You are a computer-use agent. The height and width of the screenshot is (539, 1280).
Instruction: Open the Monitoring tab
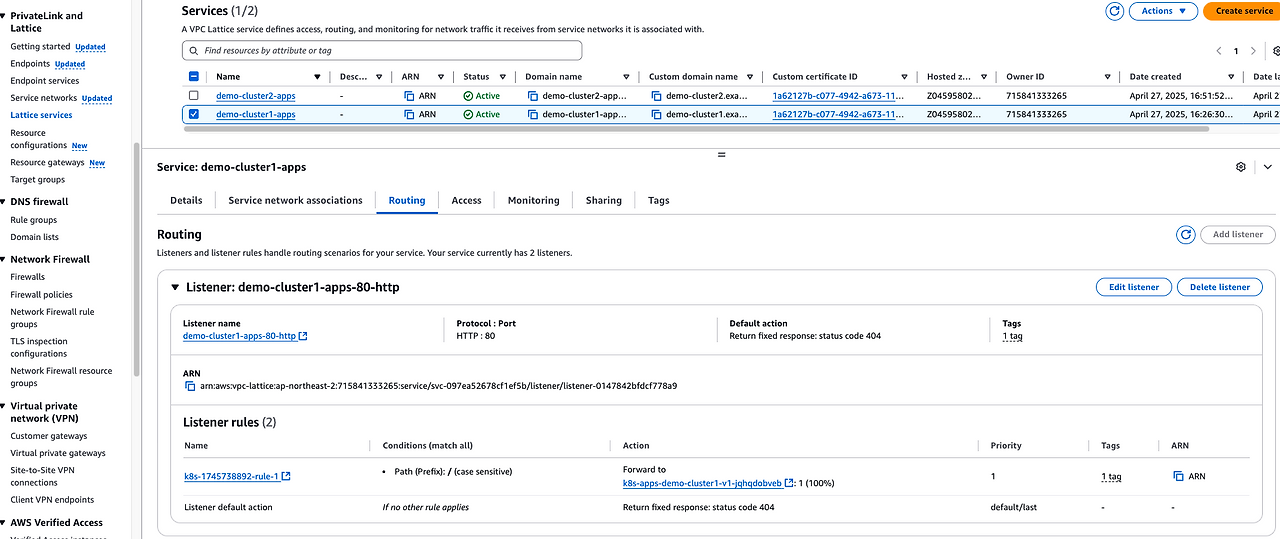[533, 200]
